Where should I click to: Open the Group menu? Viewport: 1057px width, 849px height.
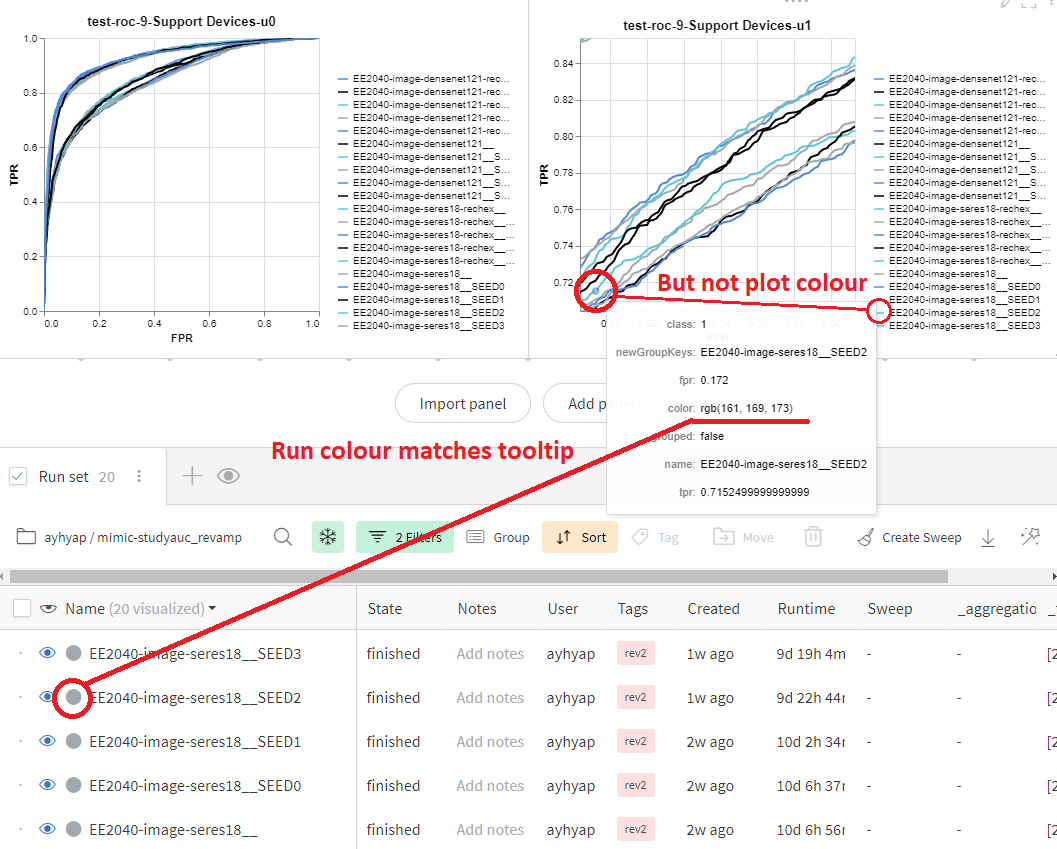tap(498, 537)
